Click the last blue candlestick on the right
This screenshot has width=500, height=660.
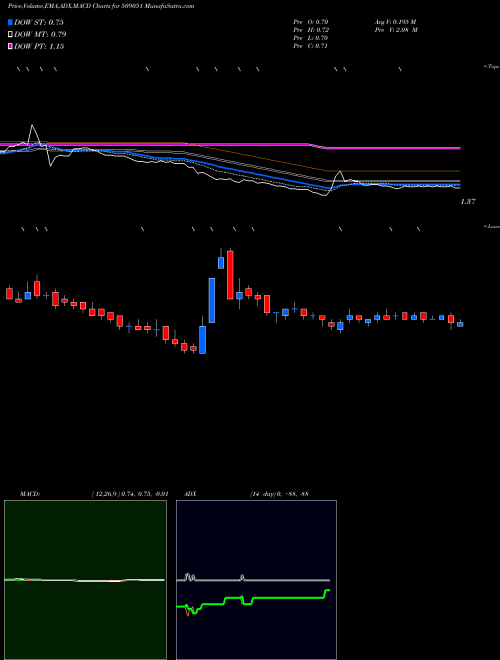(460, 324)
